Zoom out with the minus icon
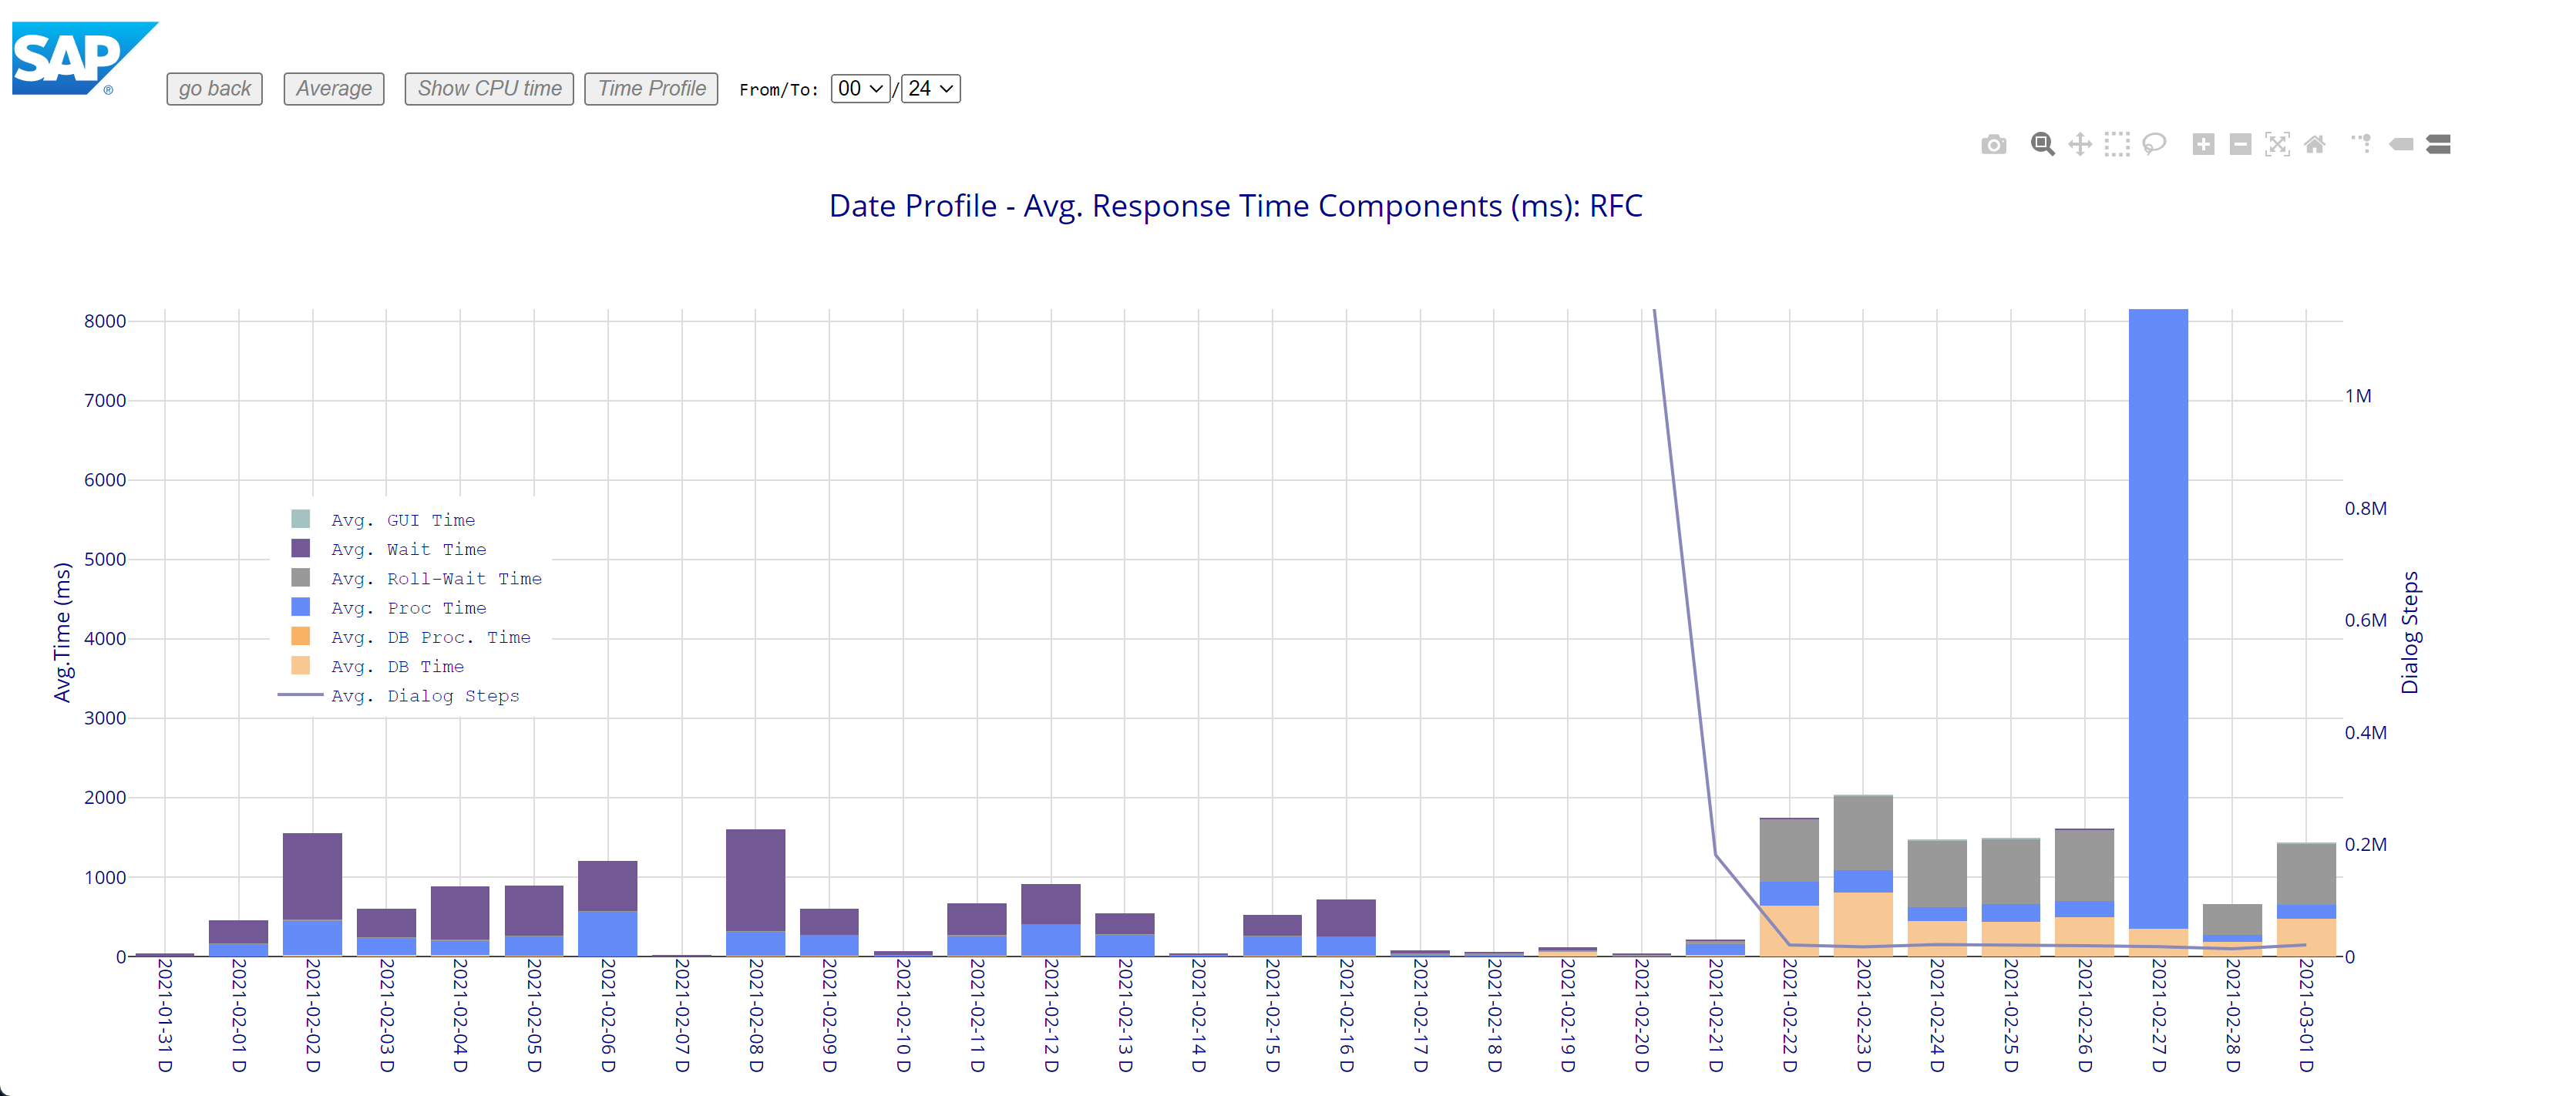This screenshot has width=2576, height=1096. pos(2240,145)
